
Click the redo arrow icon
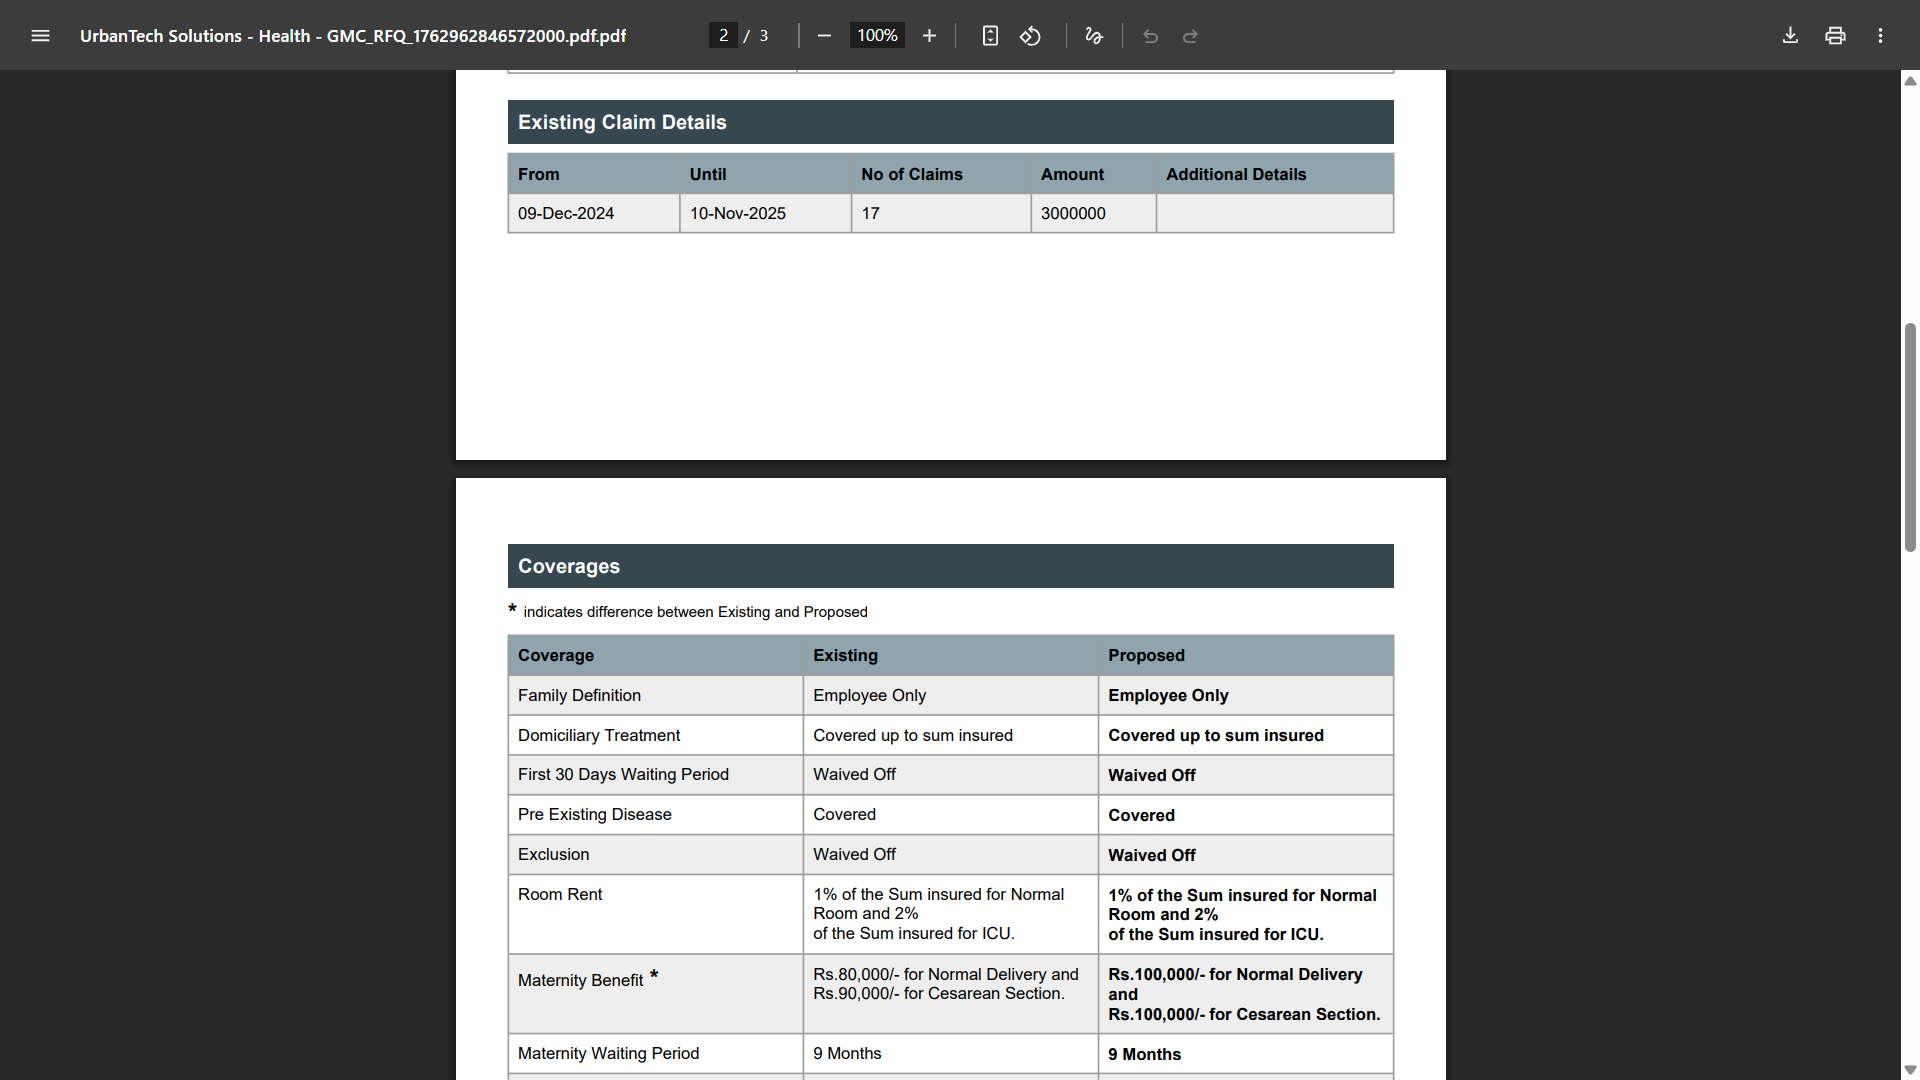click(1190, 36)
